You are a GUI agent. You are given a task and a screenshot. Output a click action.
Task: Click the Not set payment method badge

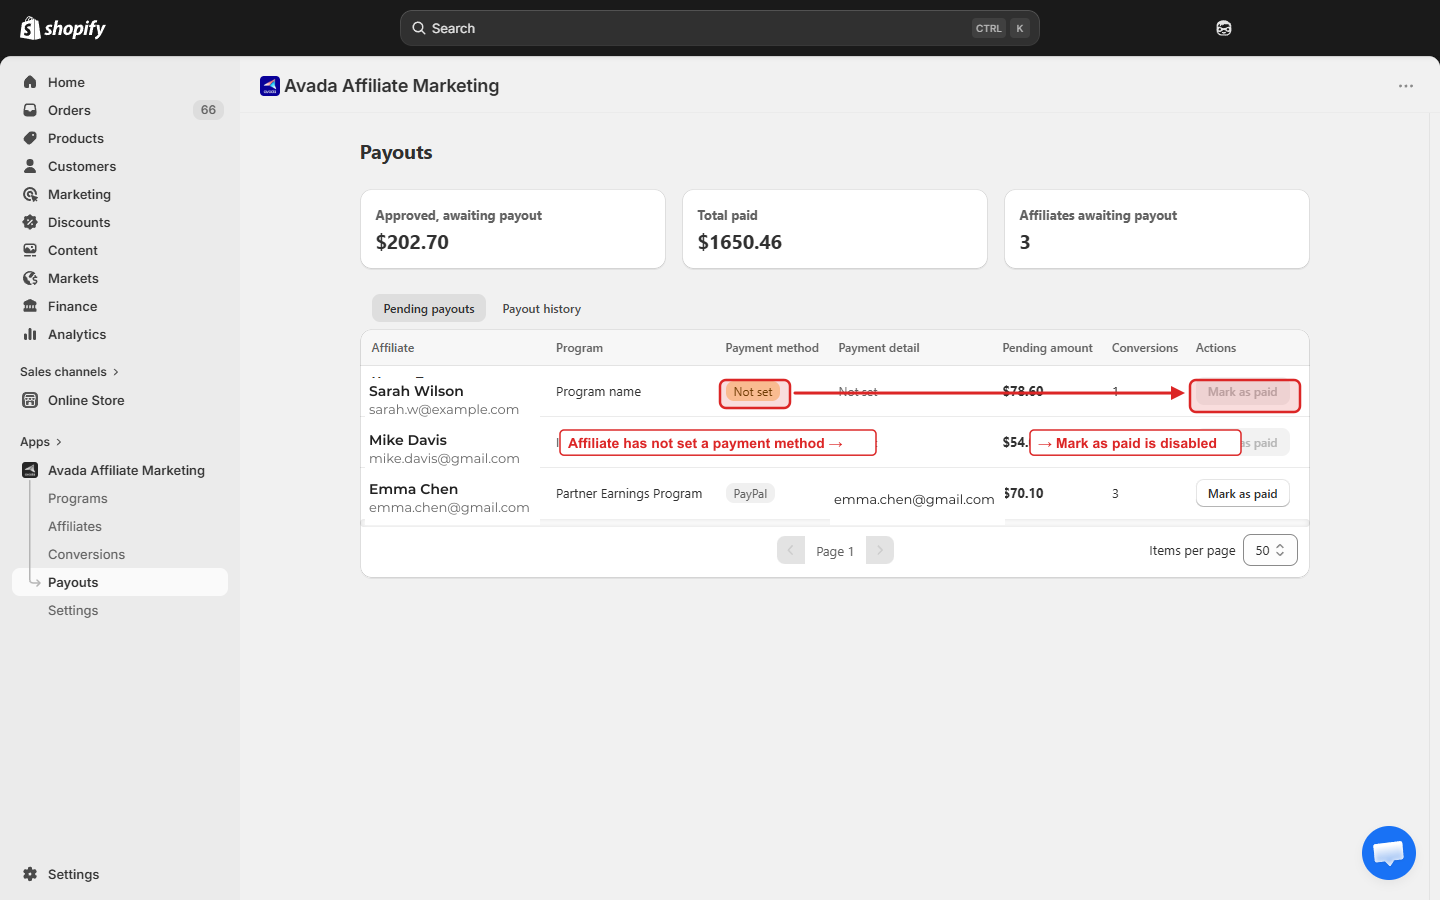tap(753, 392)
